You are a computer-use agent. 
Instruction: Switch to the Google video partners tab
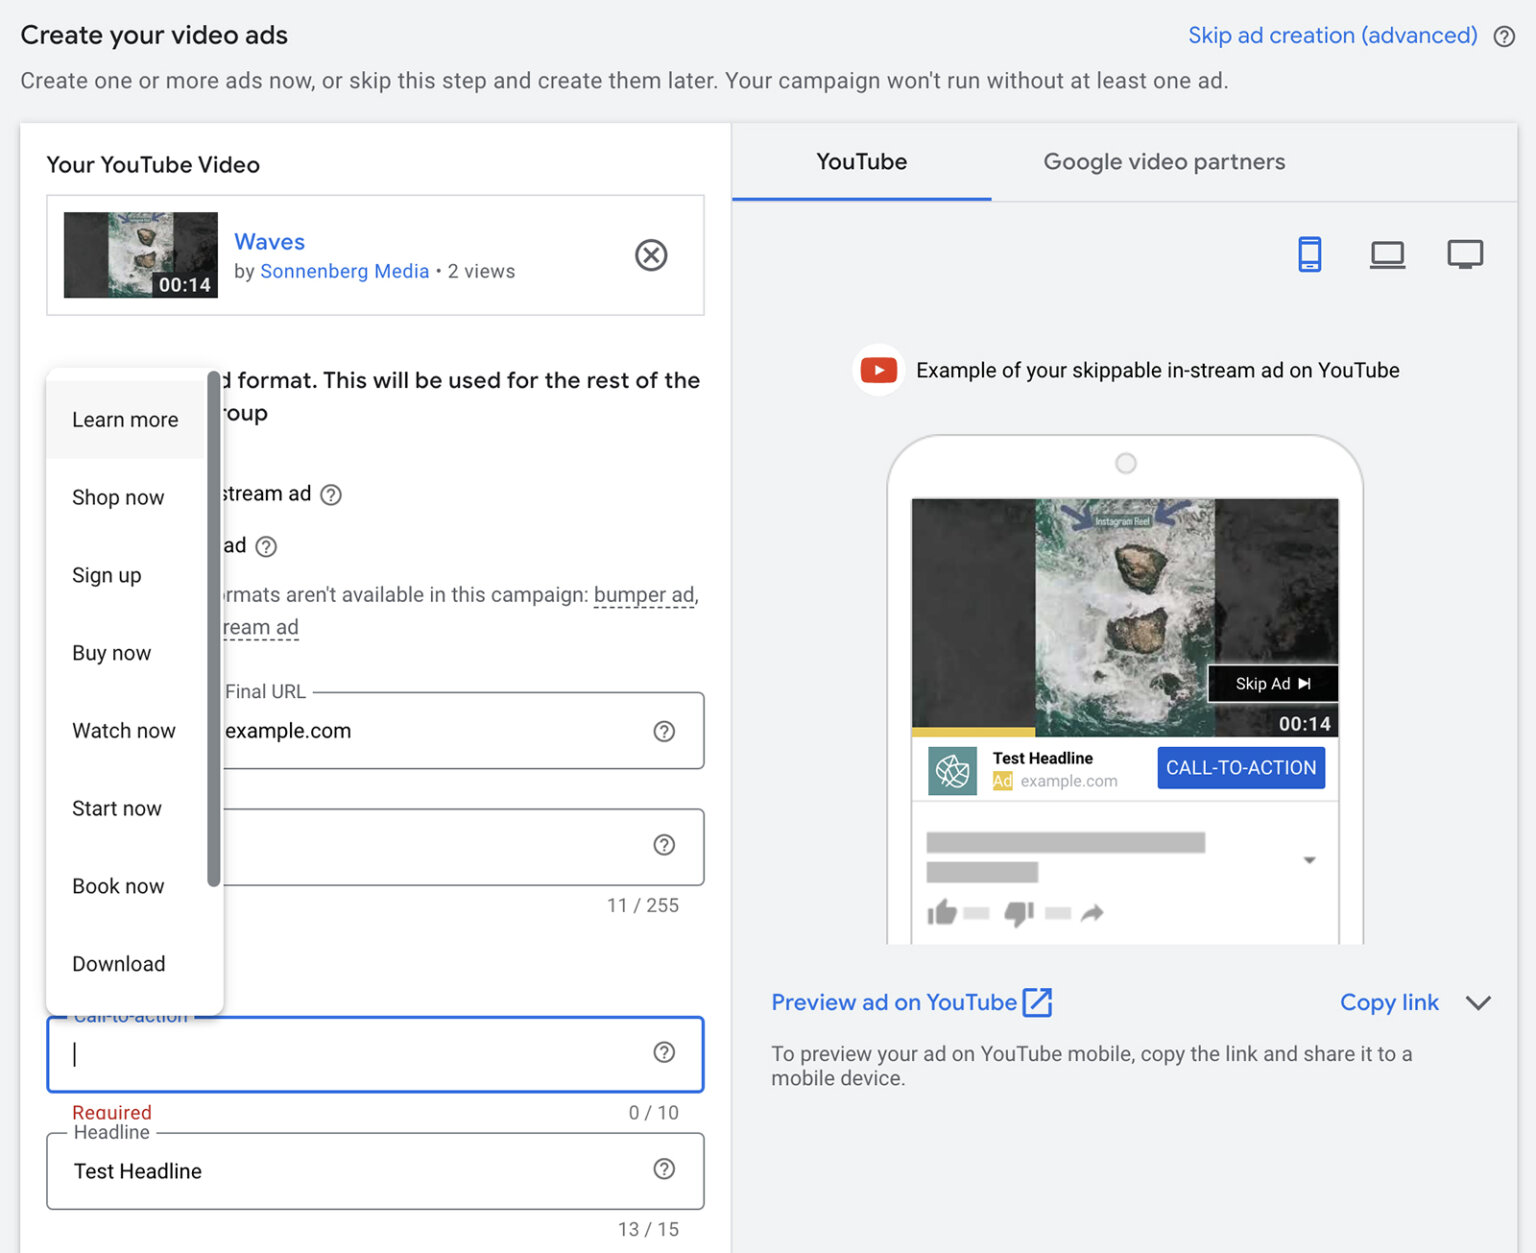tap(1164, 161)
